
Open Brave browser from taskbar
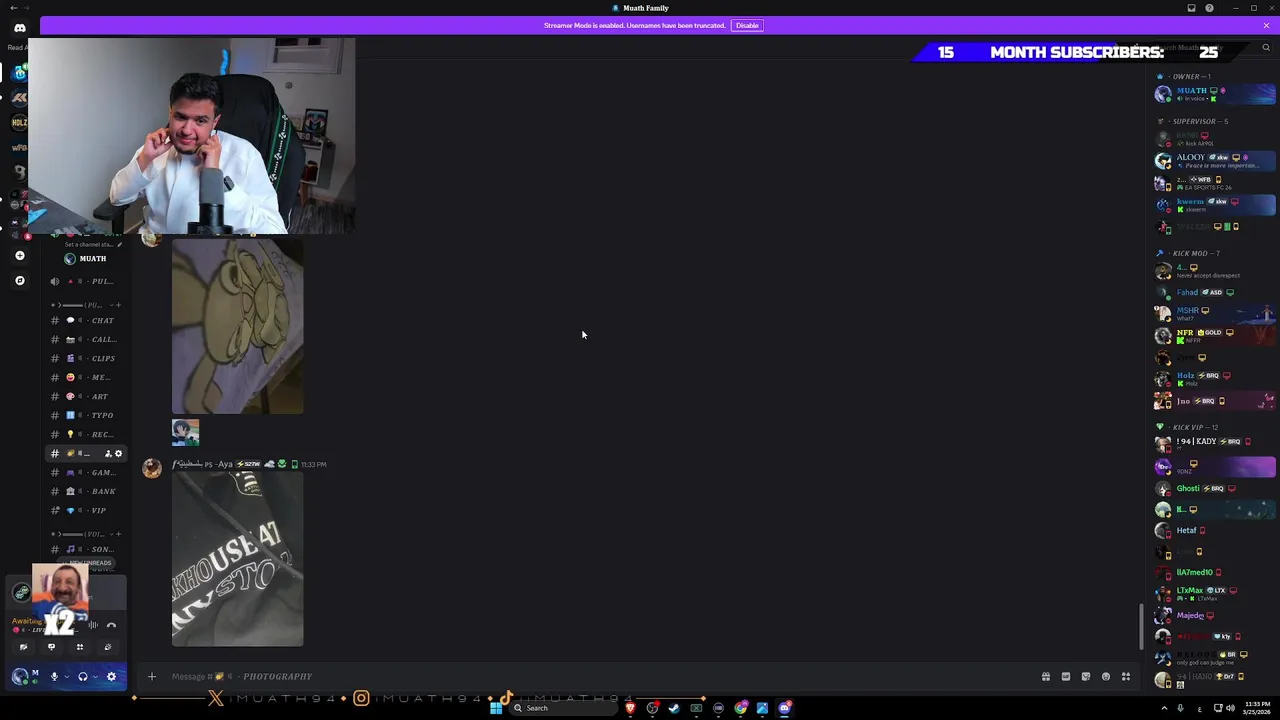[630, 708]
